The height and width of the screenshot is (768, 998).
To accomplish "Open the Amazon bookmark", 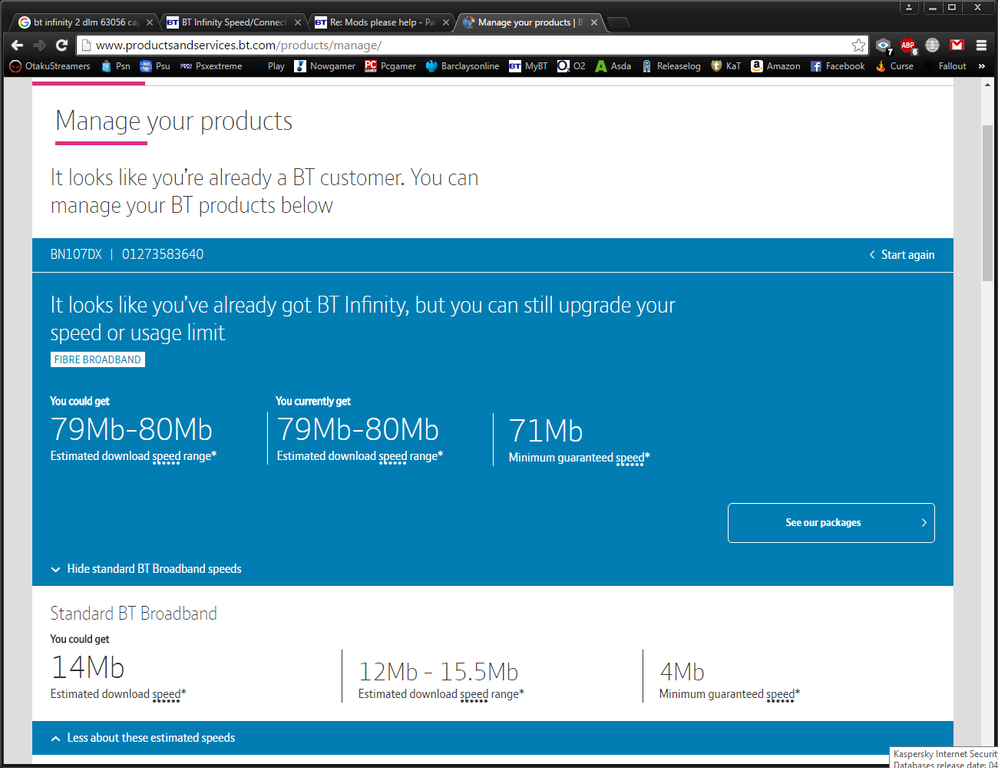I will click(x=776, y=66).
